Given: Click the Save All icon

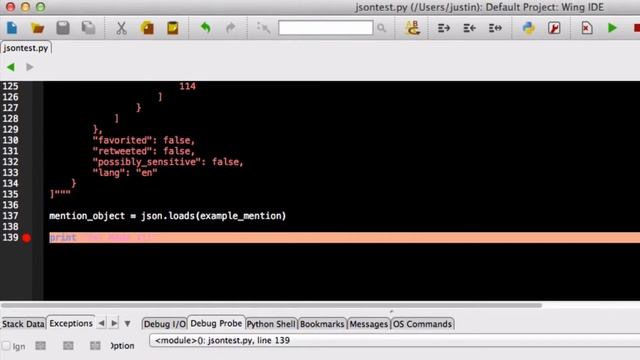Looking at the screenshot, I should (x=88, y=28).
